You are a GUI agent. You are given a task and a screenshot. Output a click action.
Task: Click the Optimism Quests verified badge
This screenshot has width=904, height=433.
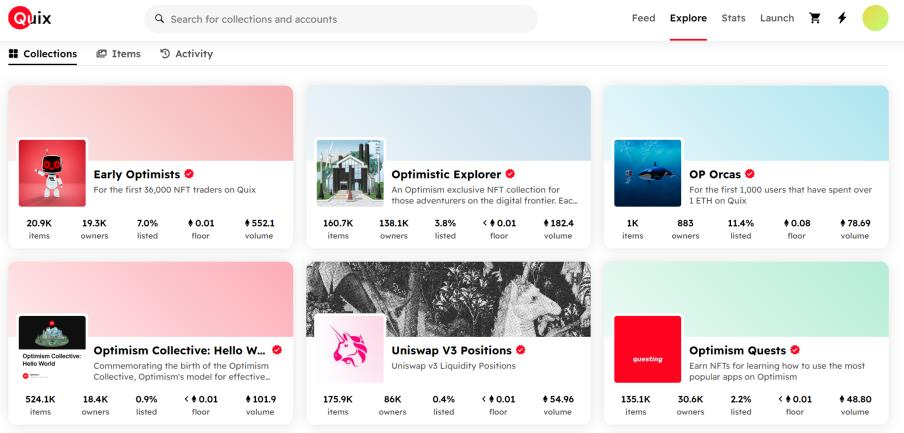pos(795,350)
